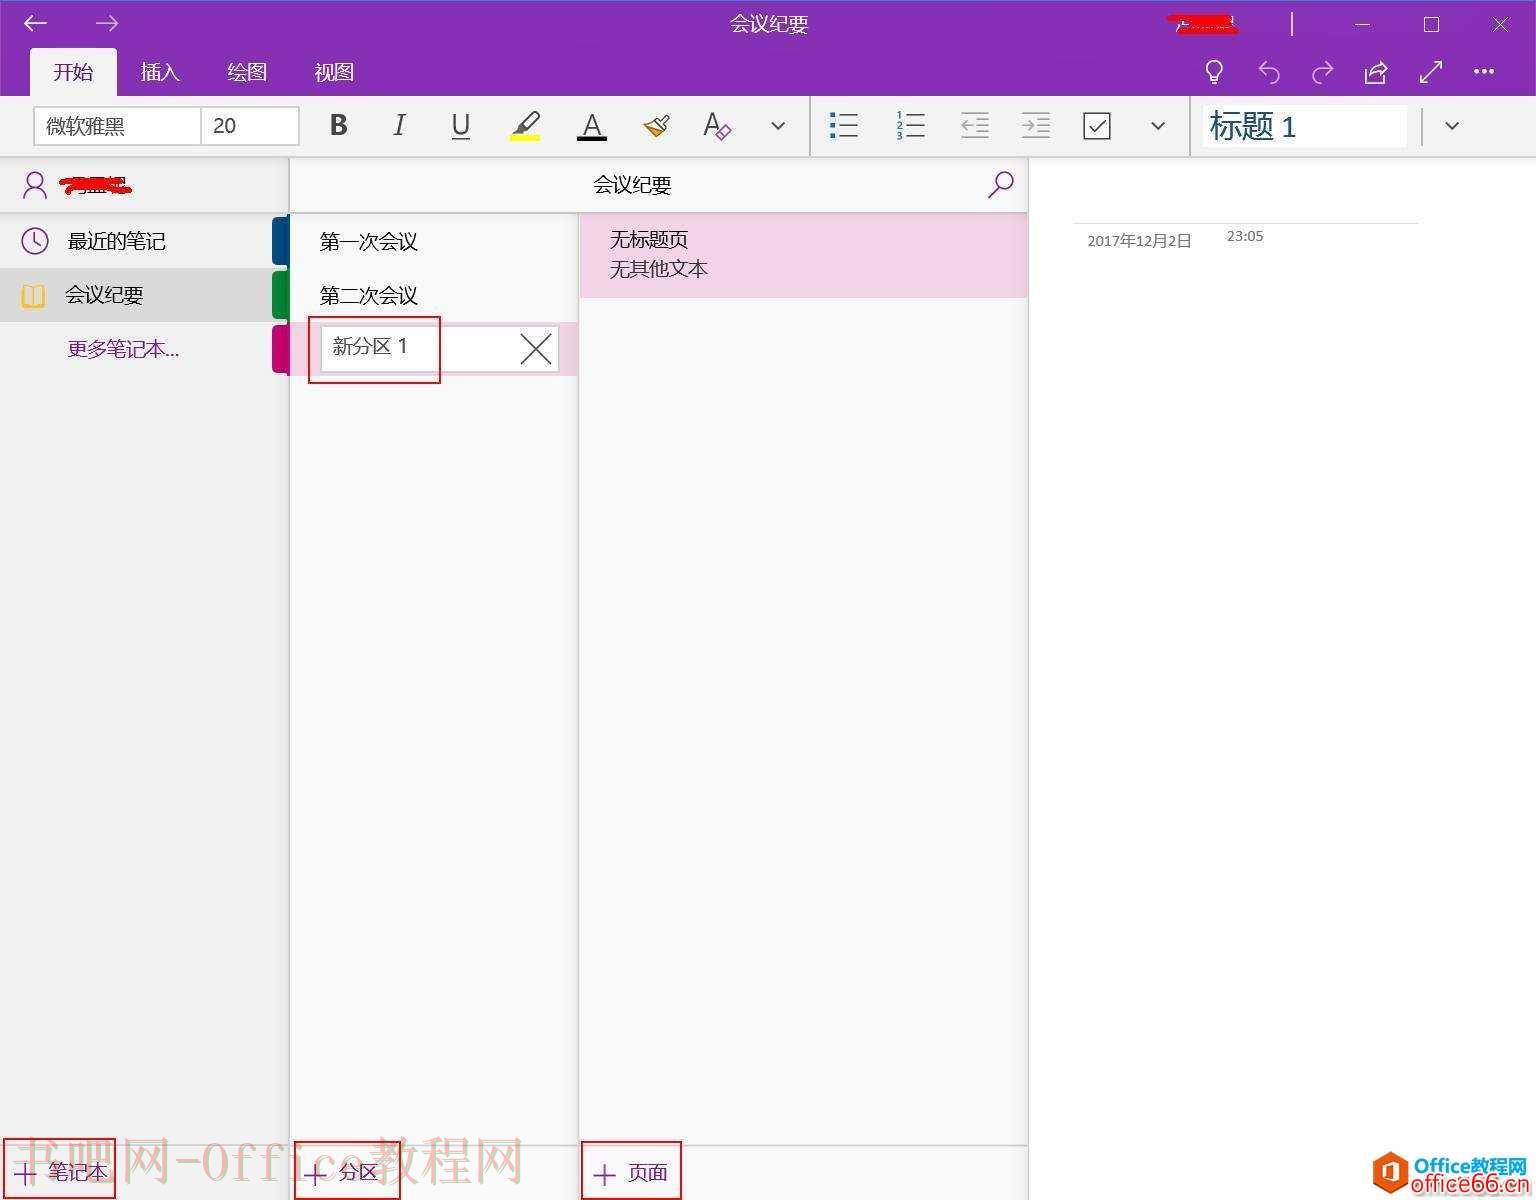Apply the font color button
The width and height of the screenshot is (1536, 1200).
click(592, 125)
